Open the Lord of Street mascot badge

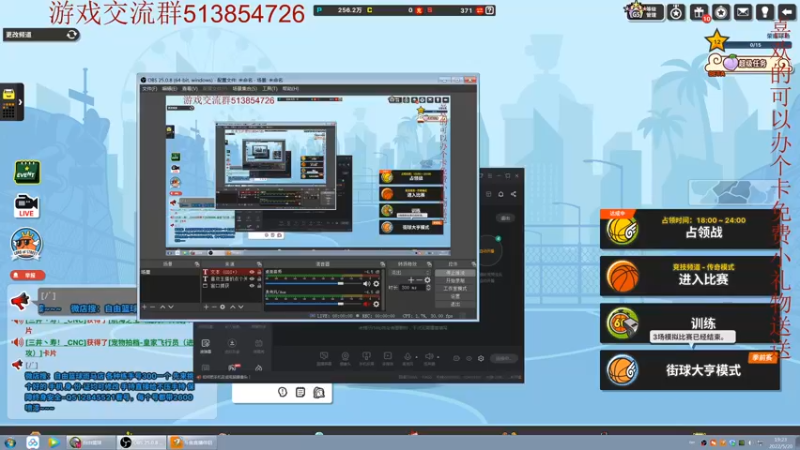(26, 244)
